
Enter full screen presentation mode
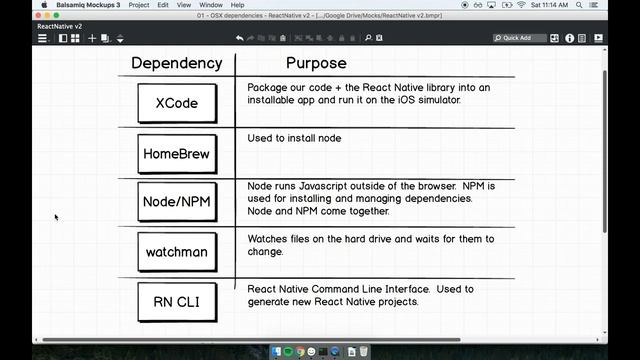(598, 38)
